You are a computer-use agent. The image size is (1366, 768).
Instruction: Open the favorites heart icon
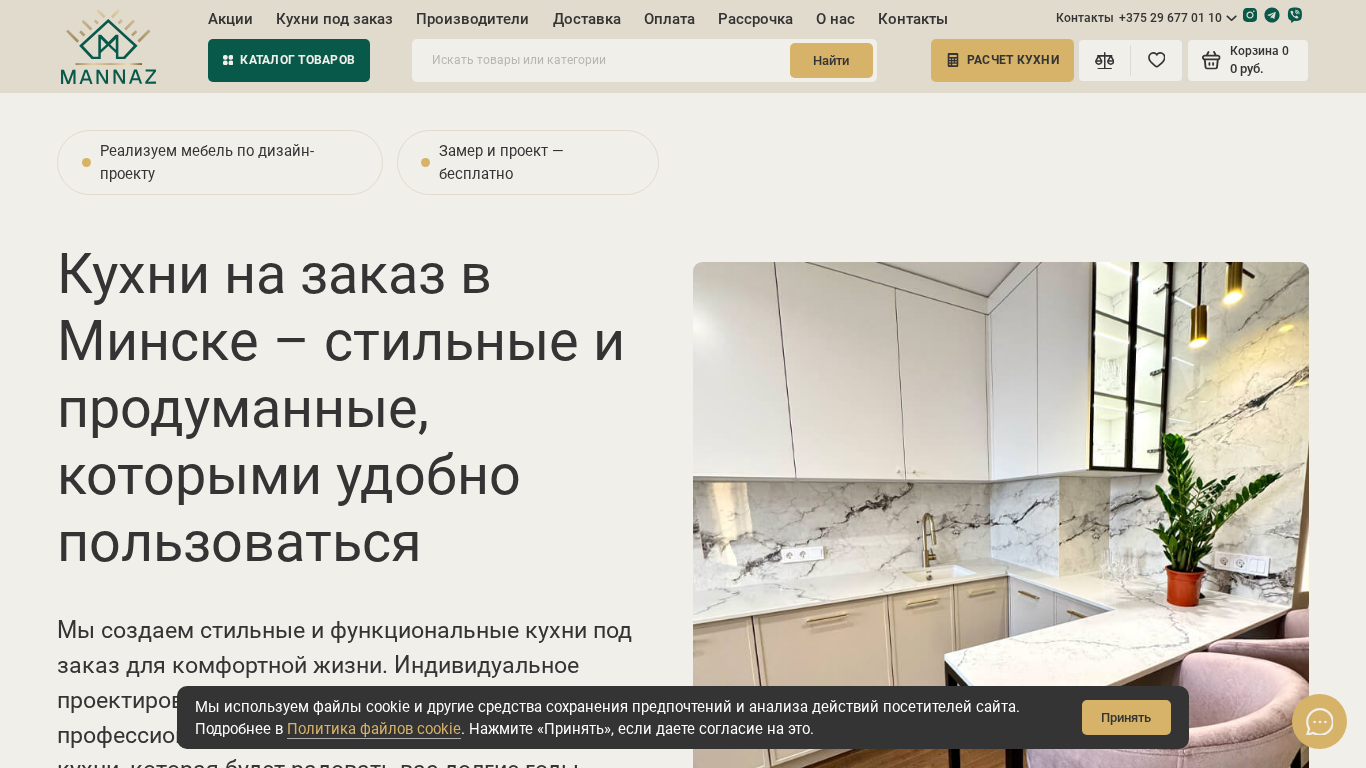click(x=1157, y=60)
